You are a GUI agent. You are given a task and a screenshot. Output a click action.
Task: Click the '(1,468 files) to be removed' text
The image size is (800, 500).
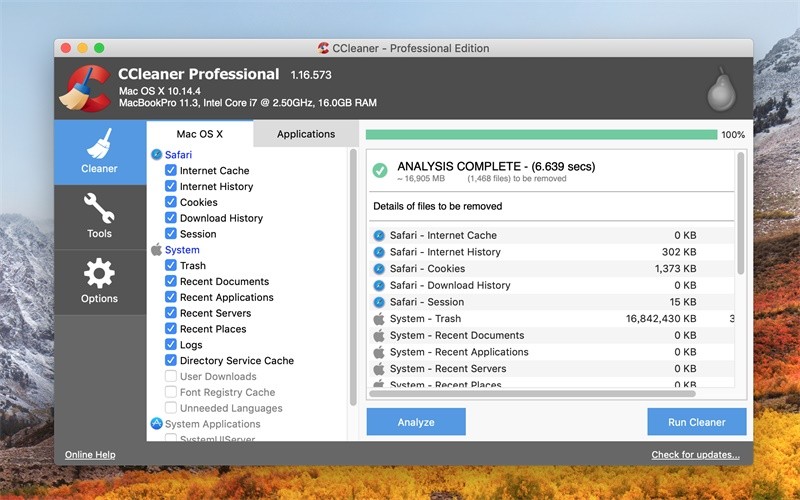pyautogui.click(x=517, y=179)
